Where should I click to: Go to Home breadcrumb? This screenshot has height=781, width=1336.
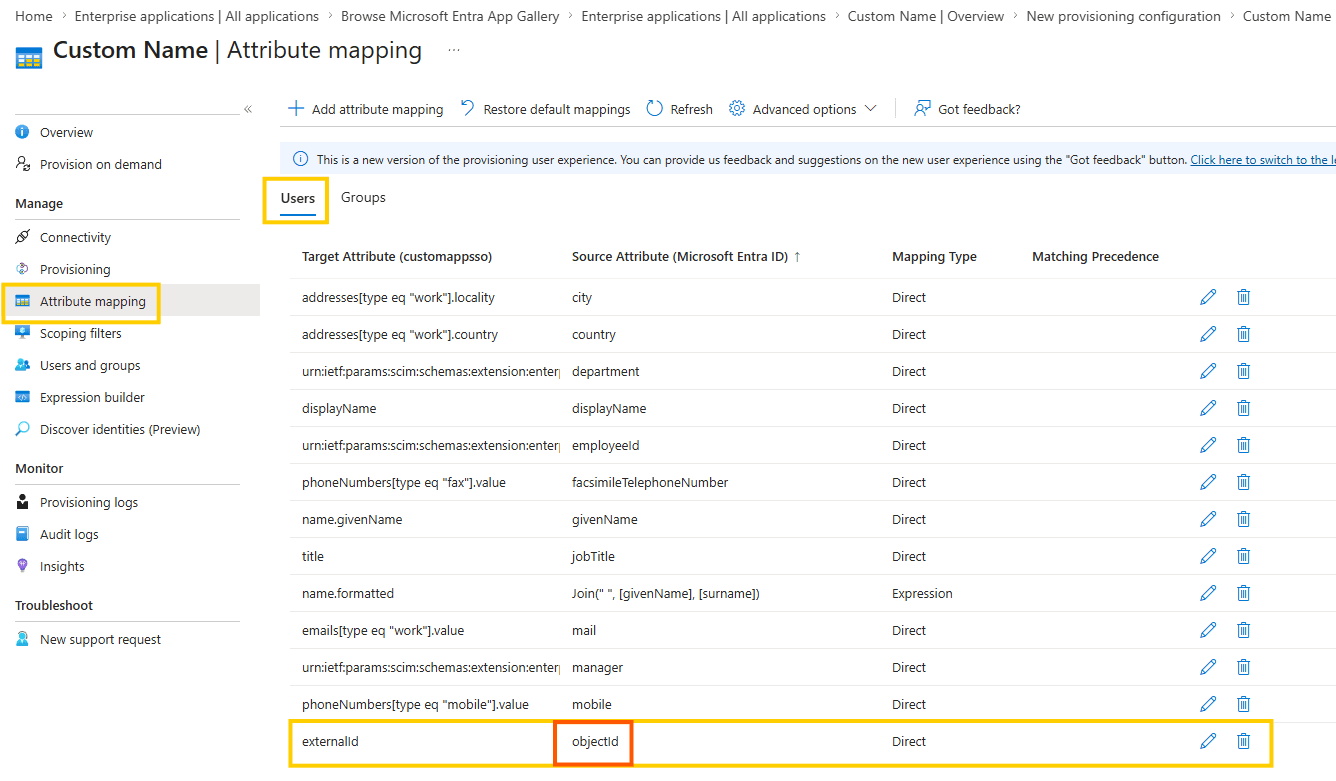click(x=34, y=16)
